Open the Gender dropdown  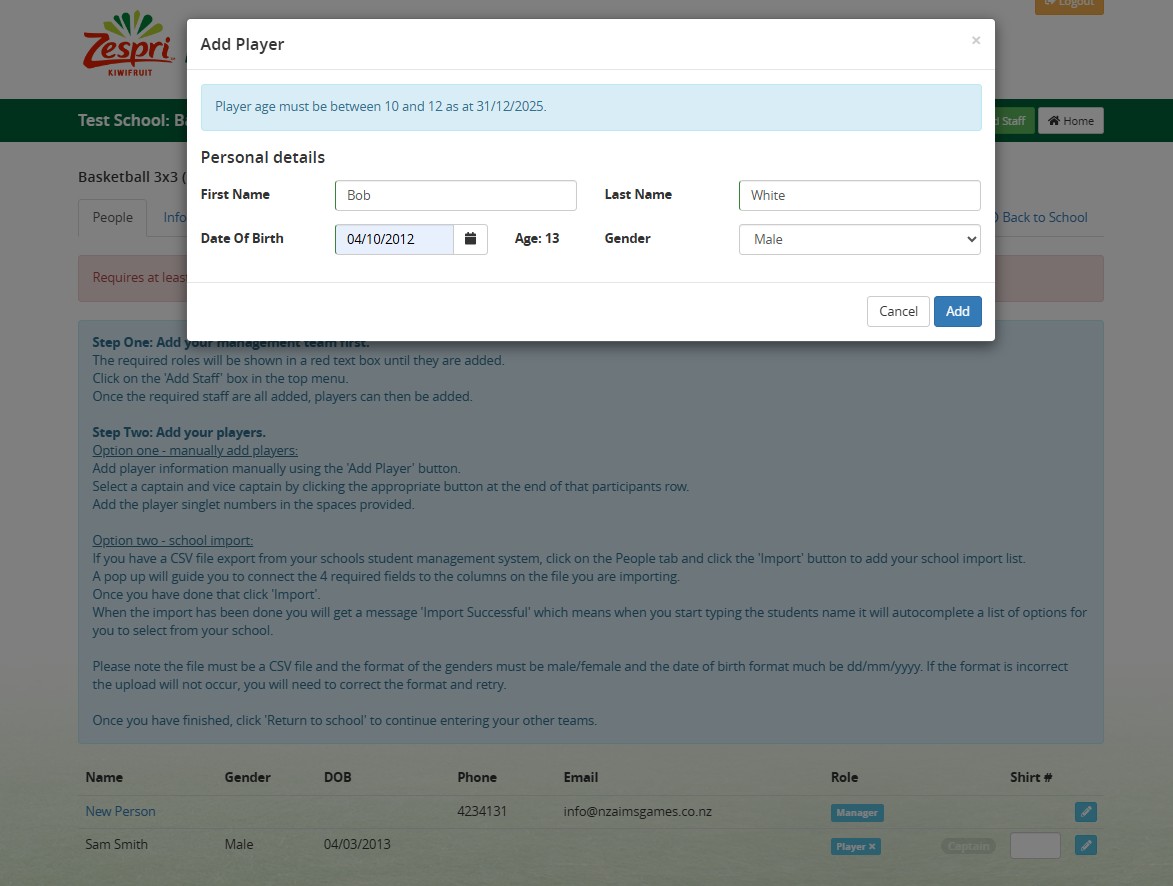pyautogui.click(x=859, y=239)
